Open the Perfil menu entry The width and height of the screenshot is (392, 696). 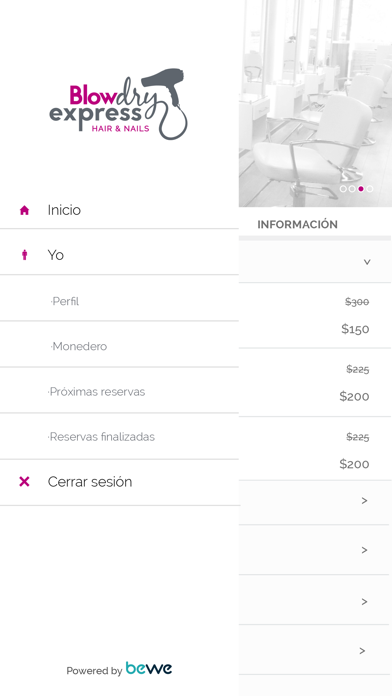119,301
